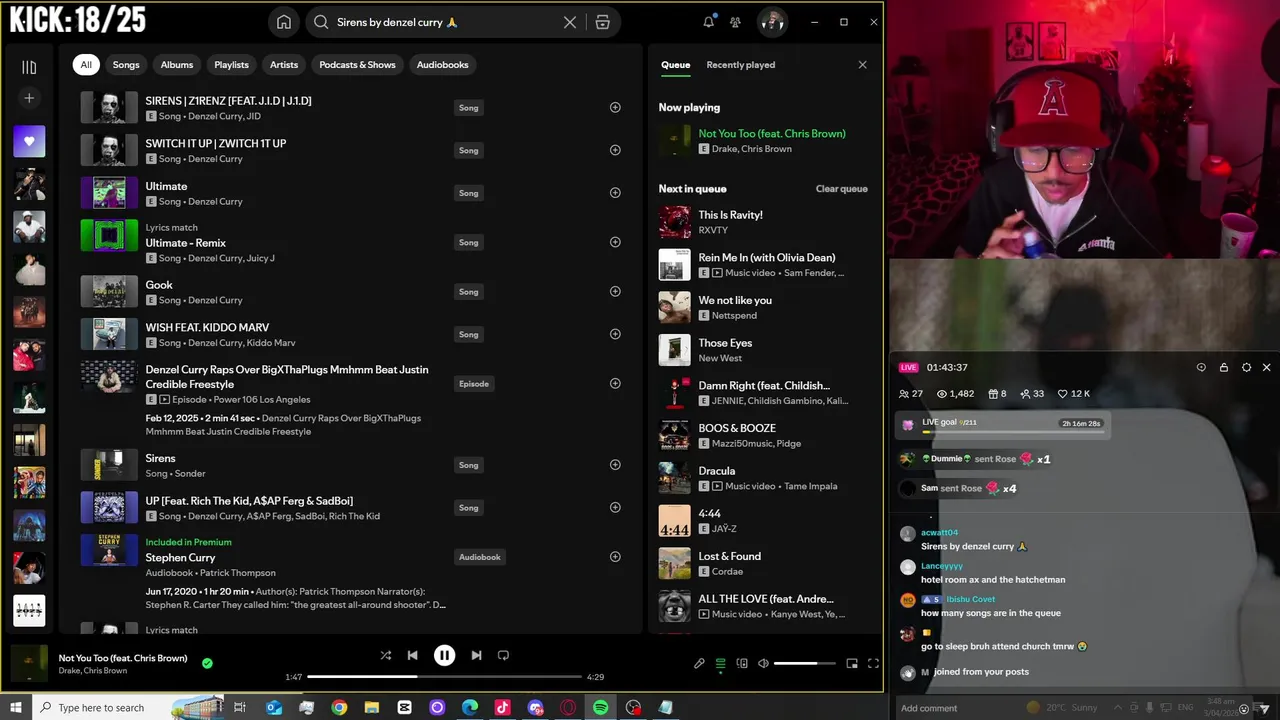Mute the speaker icon
Screen dimensions: 1280x720
763,663
